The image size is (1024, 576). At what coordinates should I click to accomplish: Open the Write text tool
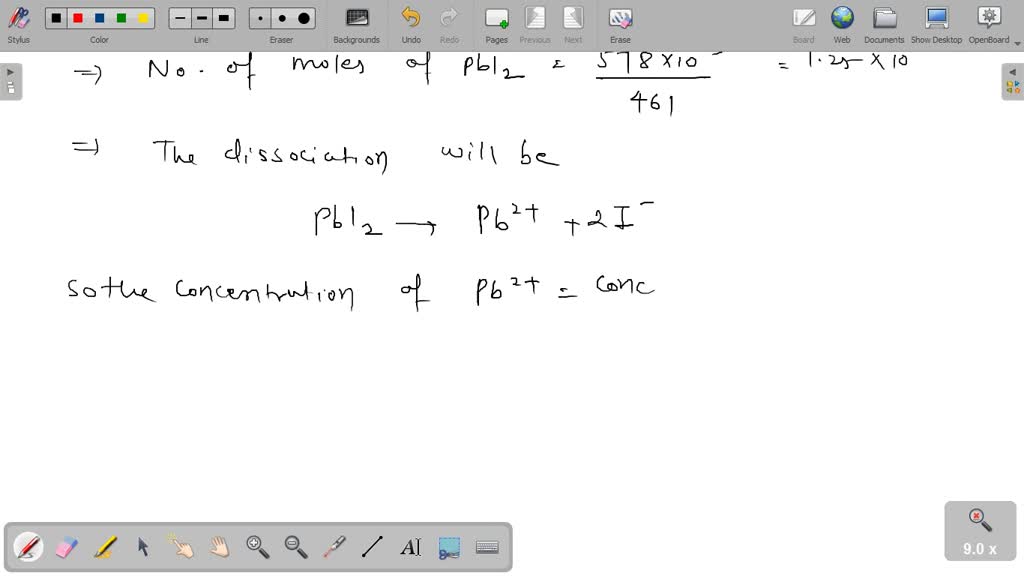pyautogui.click(x=411, y=546)
